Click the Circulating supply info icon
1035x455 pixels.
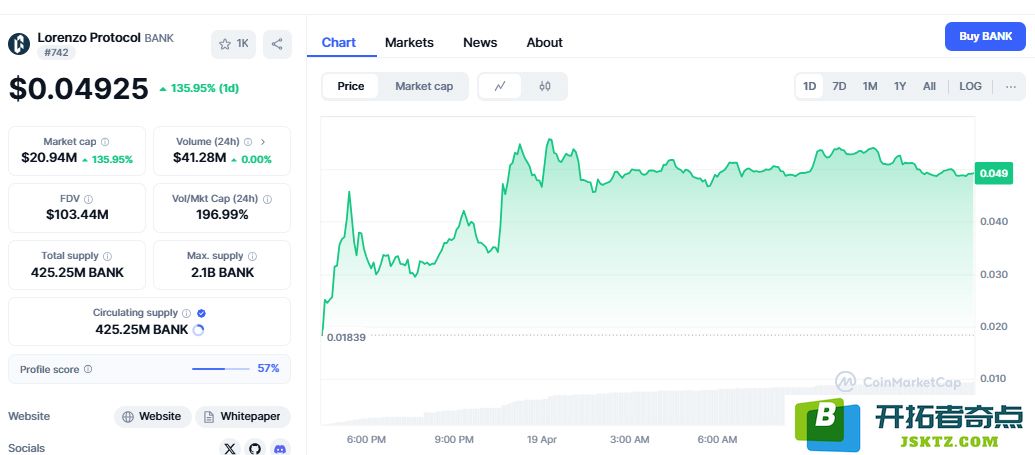coord(187,313)
